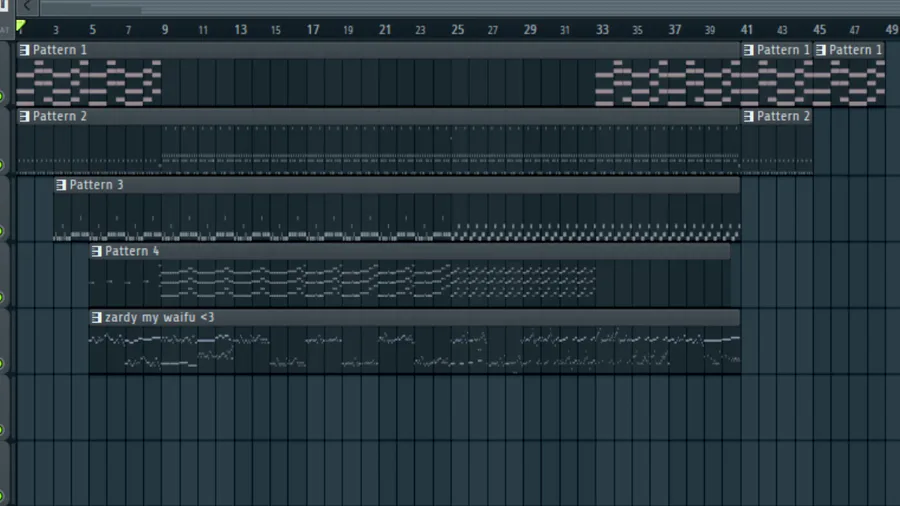This screenshot has width=900, height=506.
Task: Select the Pattern 1 clip title at bar 41
Action: (783, 50)
